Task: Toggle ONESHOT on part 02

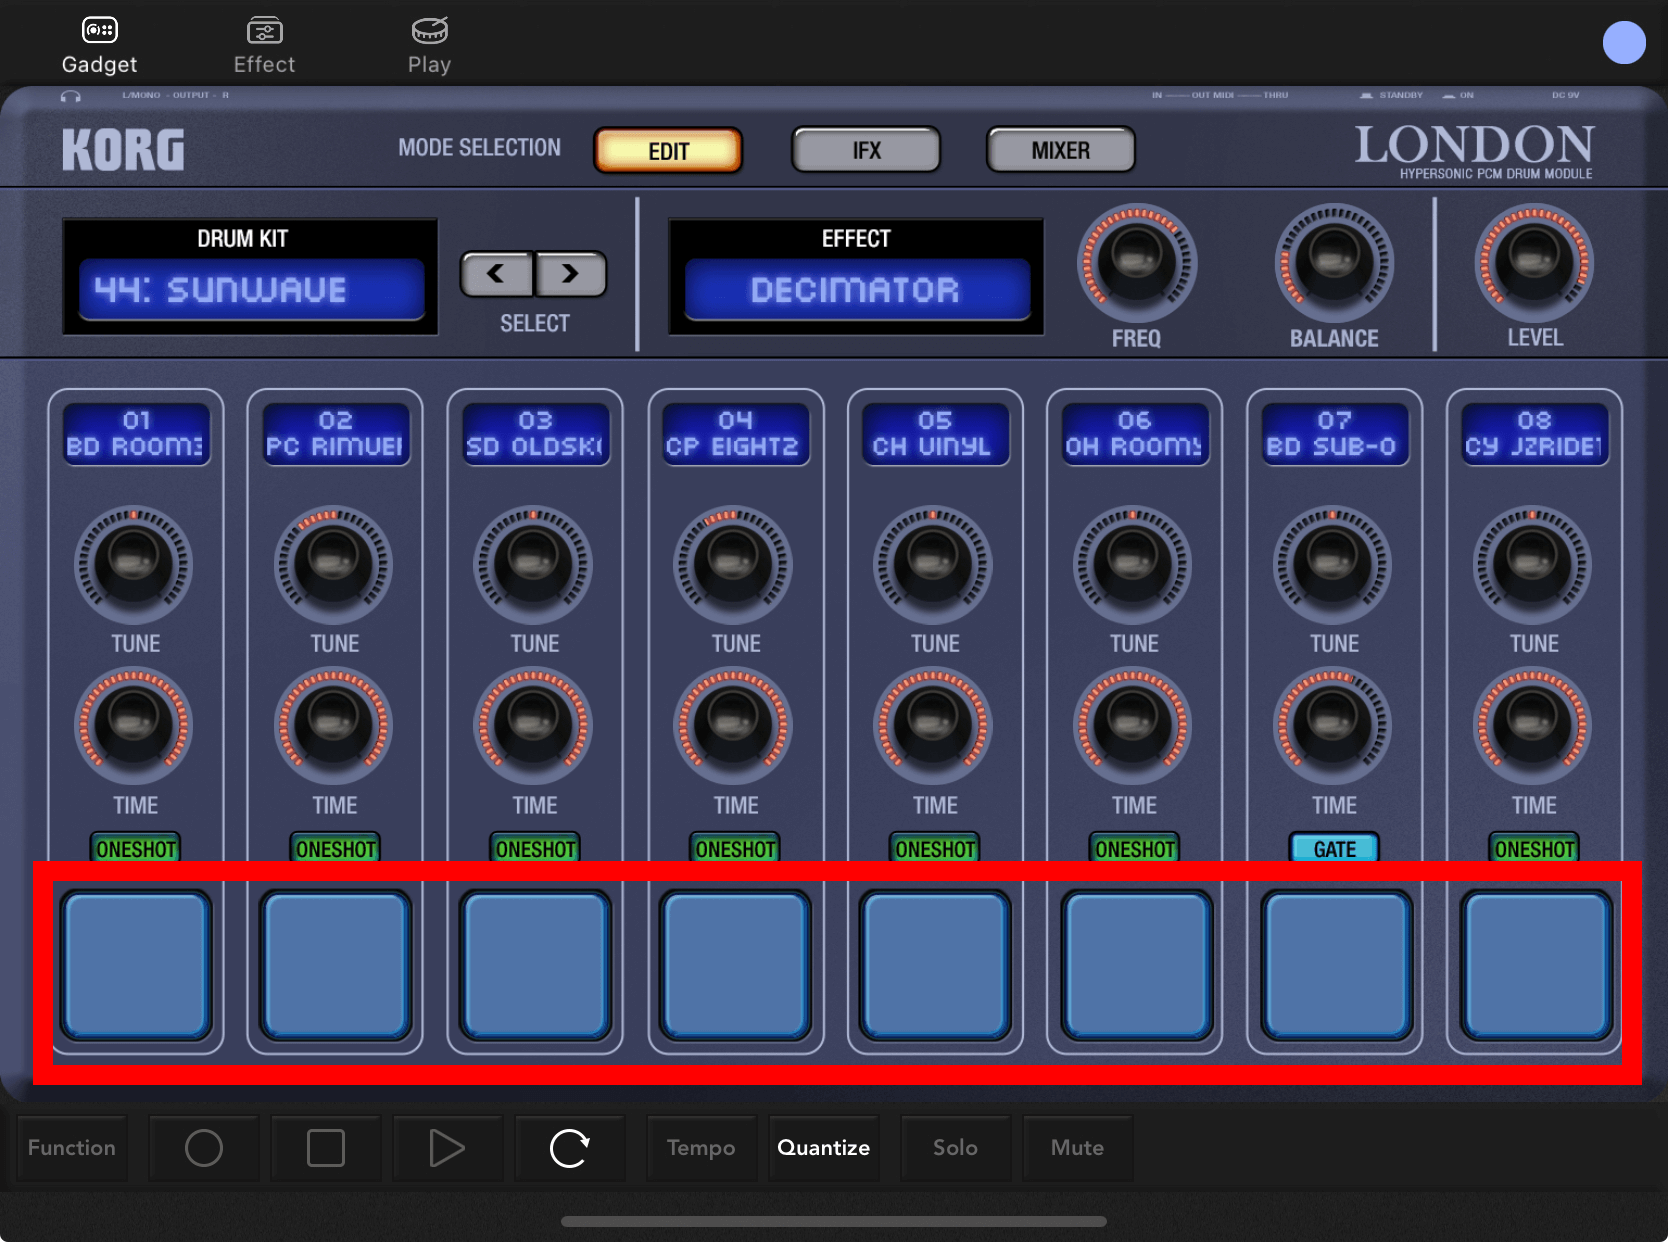Action: point(335,848)
